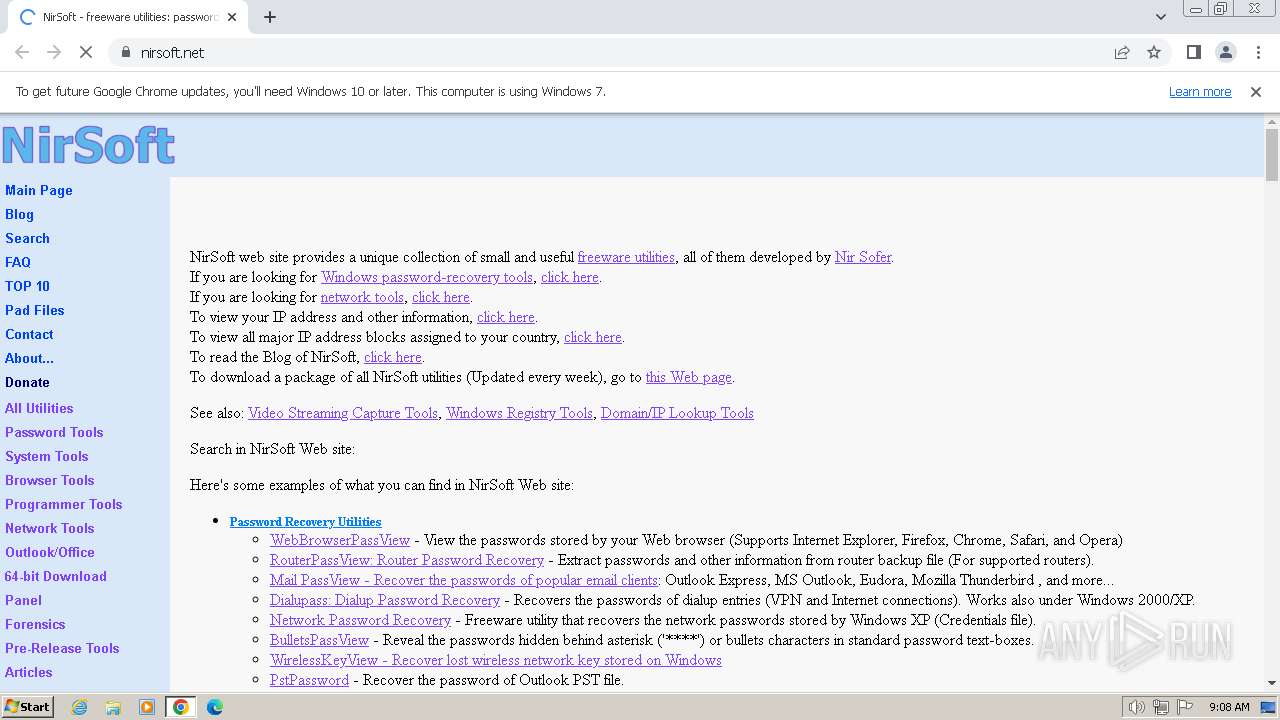Open the FAQ sidebar link
1280x720 pixels.
[18, 262]
